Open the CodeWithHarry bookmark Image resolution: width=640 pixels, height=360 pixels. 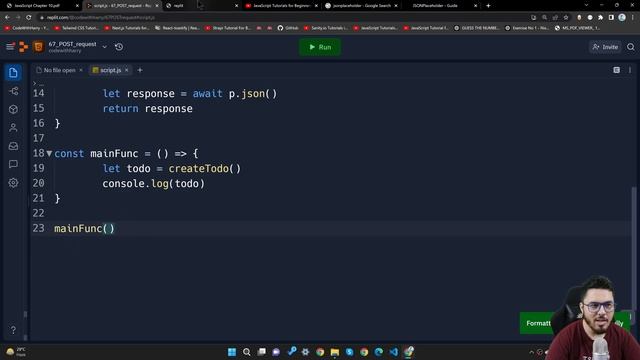[x=27, y=28]
